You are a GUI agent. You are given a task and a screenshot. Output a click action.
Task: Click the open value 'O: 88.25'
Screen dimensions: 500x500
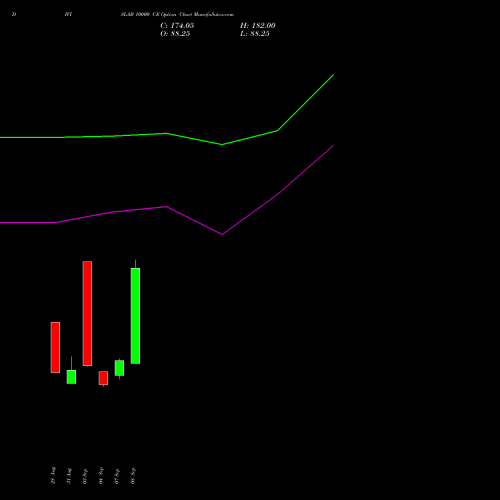[175, 34]
